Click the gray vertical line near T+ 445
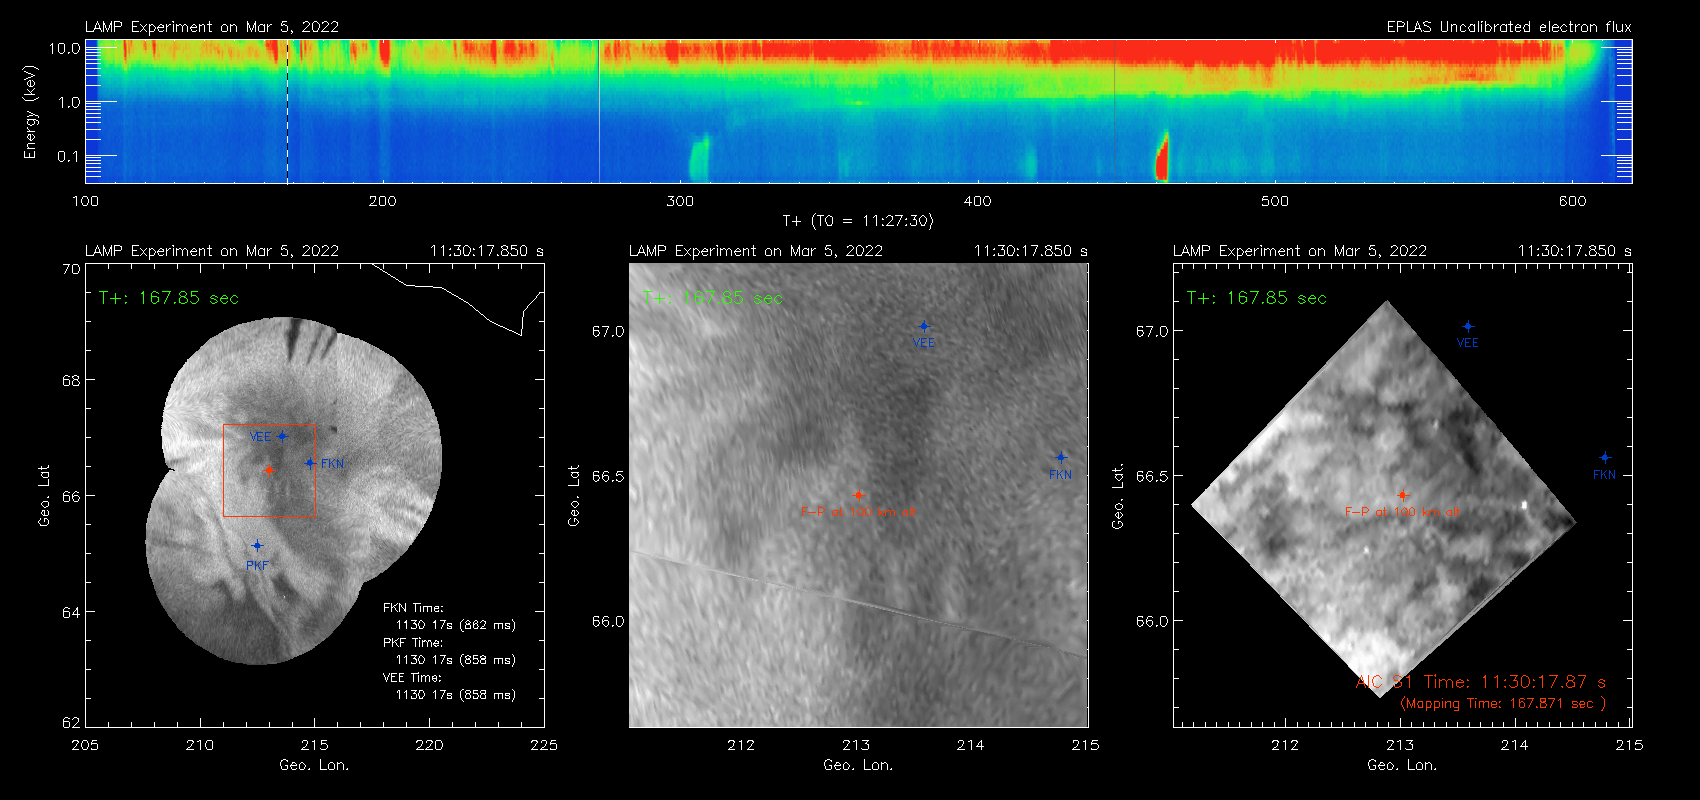 point(1115,111)
